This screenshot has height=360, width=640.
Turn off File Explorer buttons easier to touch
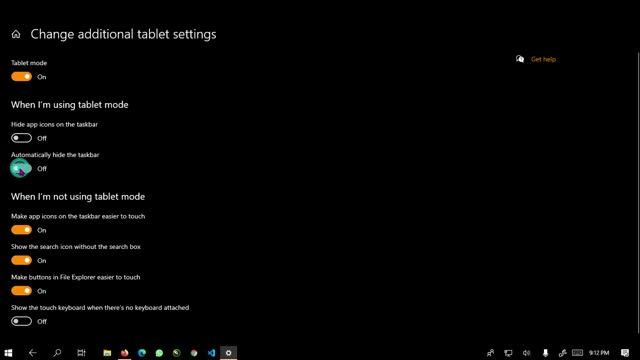point(21,291)
